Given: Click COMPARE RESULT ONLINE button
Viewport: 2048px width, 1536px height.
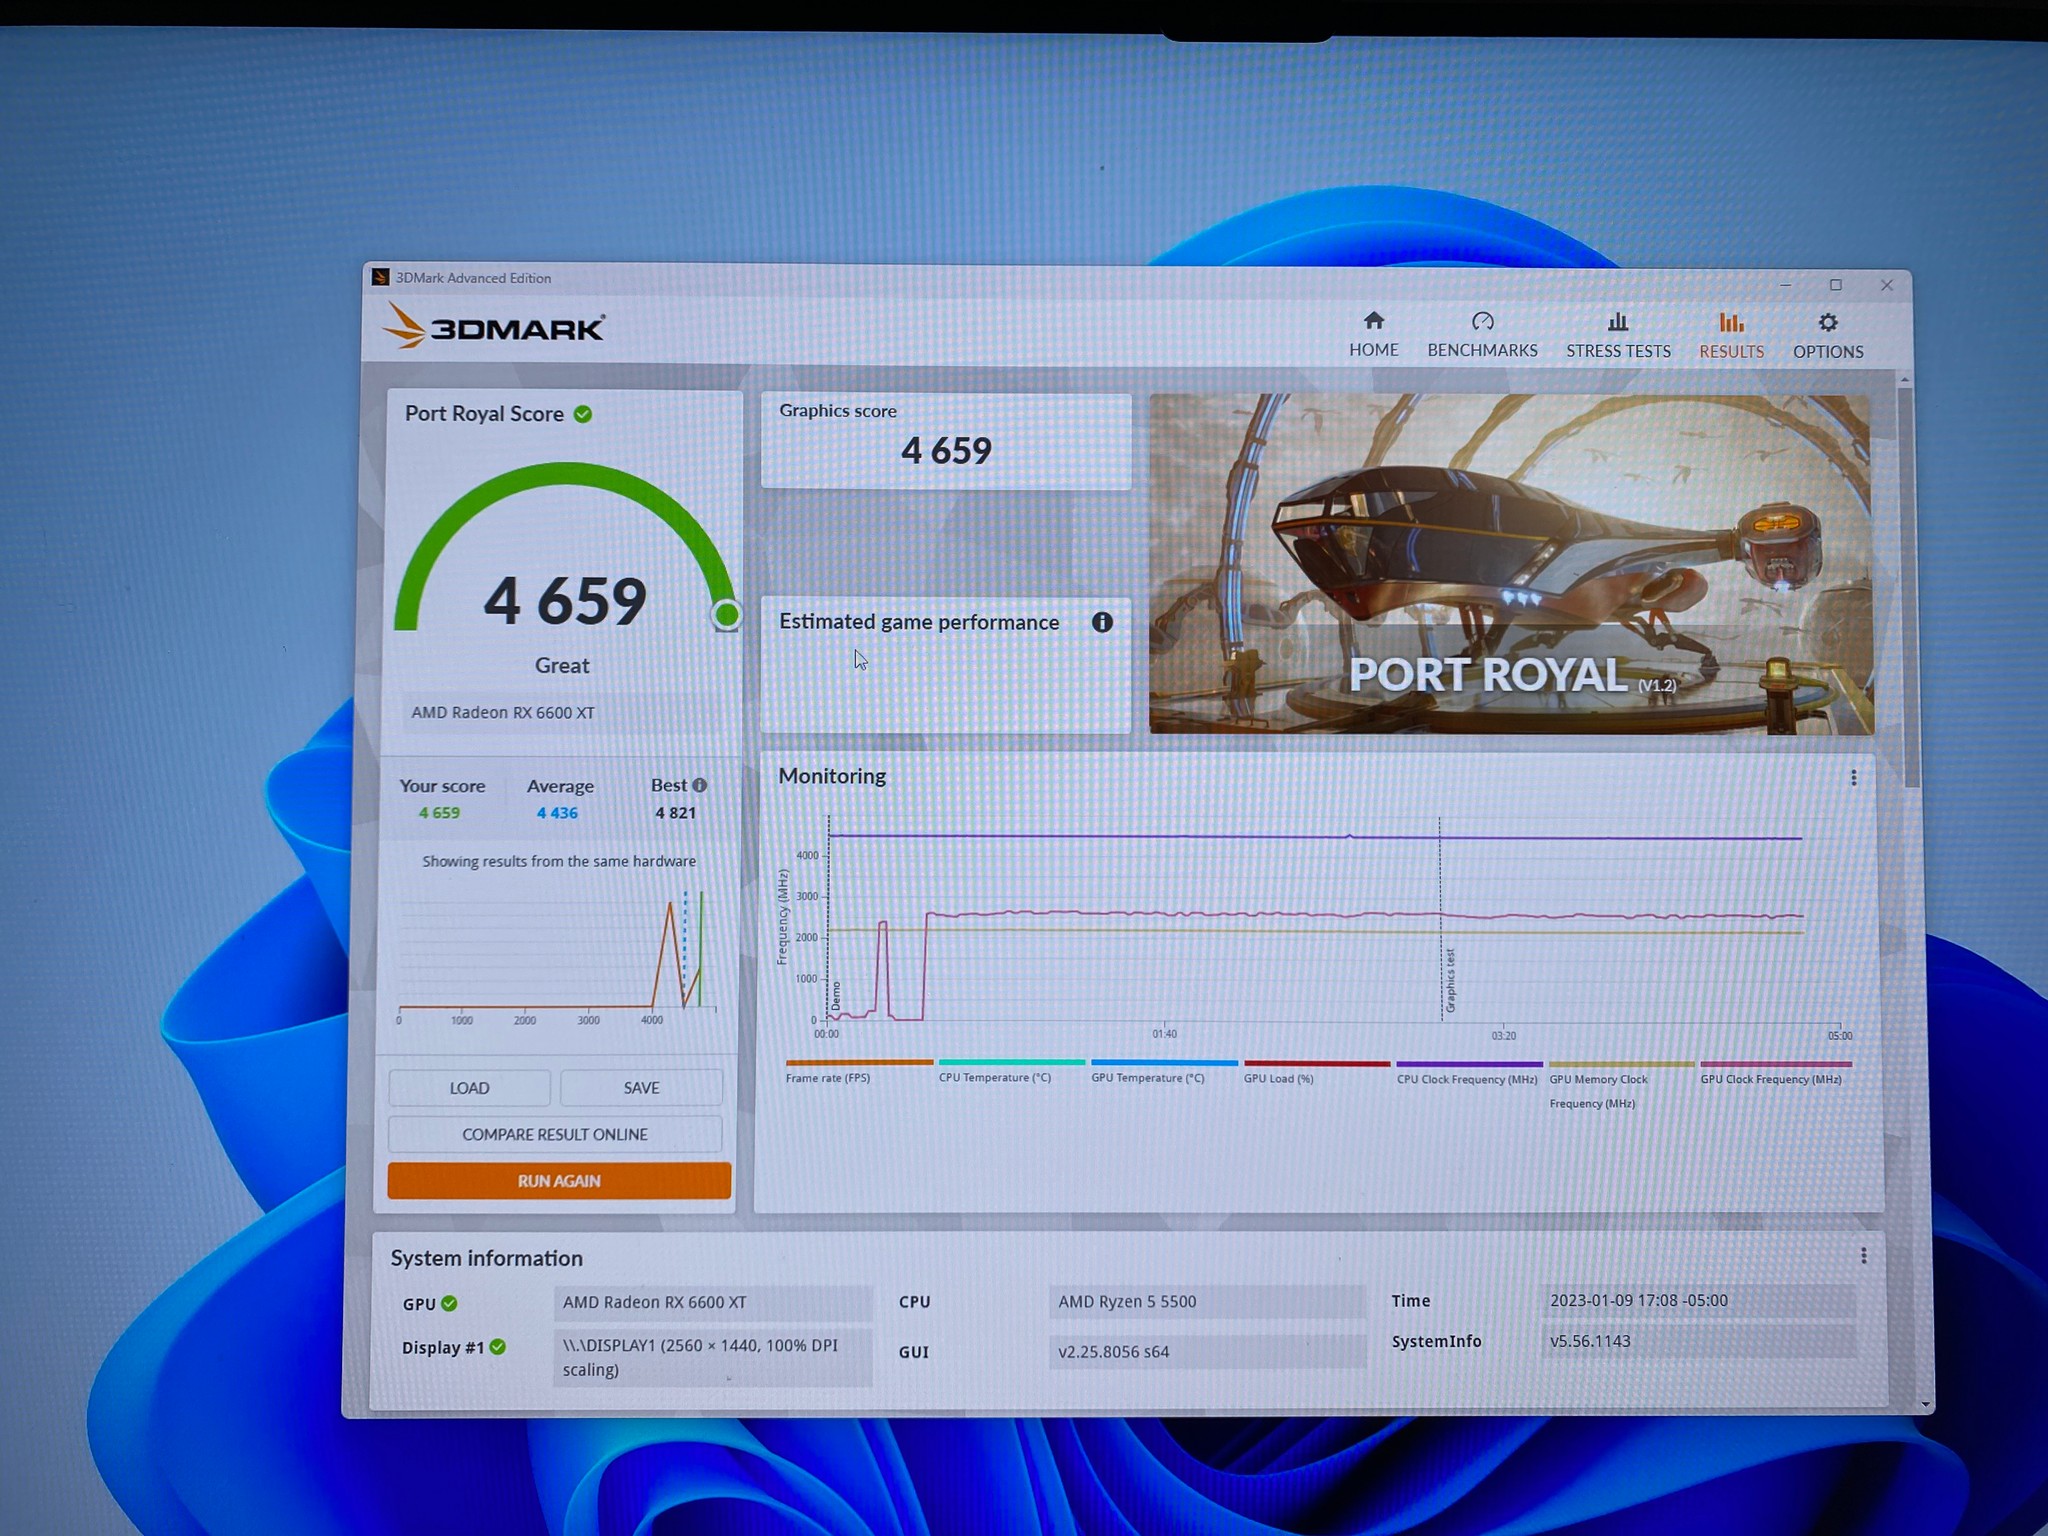Looking at the screenshot, I should 555,1134.
